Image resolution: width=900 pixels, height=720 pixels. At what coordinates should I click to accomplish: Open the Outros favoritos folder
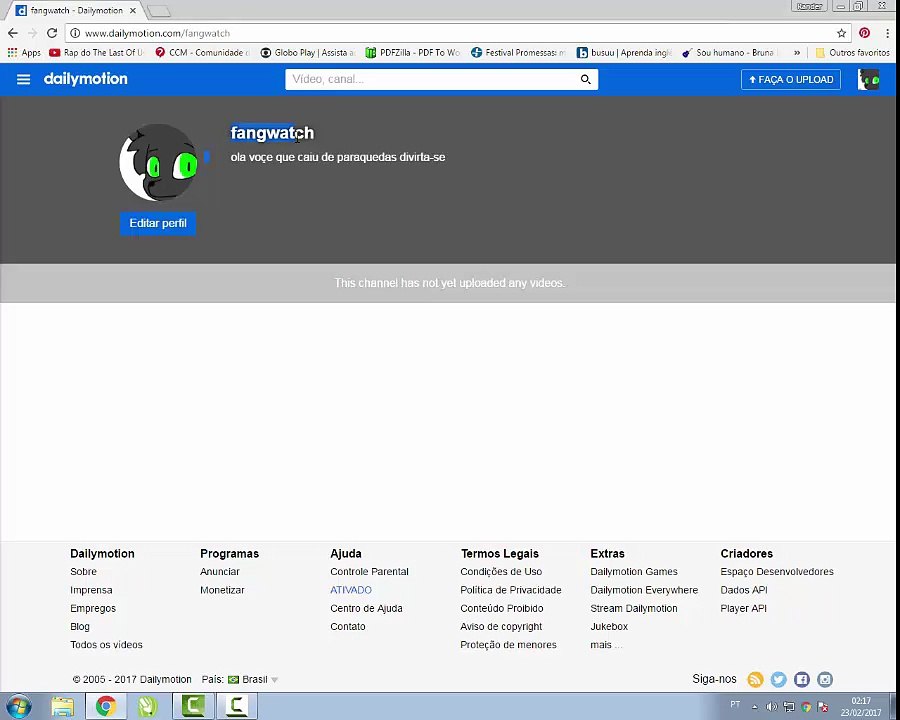coord(852,52)
